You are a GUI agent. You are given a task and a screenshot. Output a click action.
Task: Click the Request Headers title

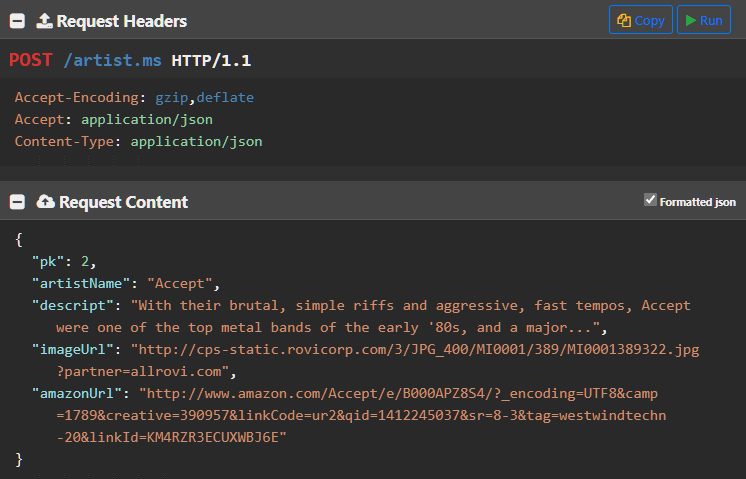tap(122, 20)
